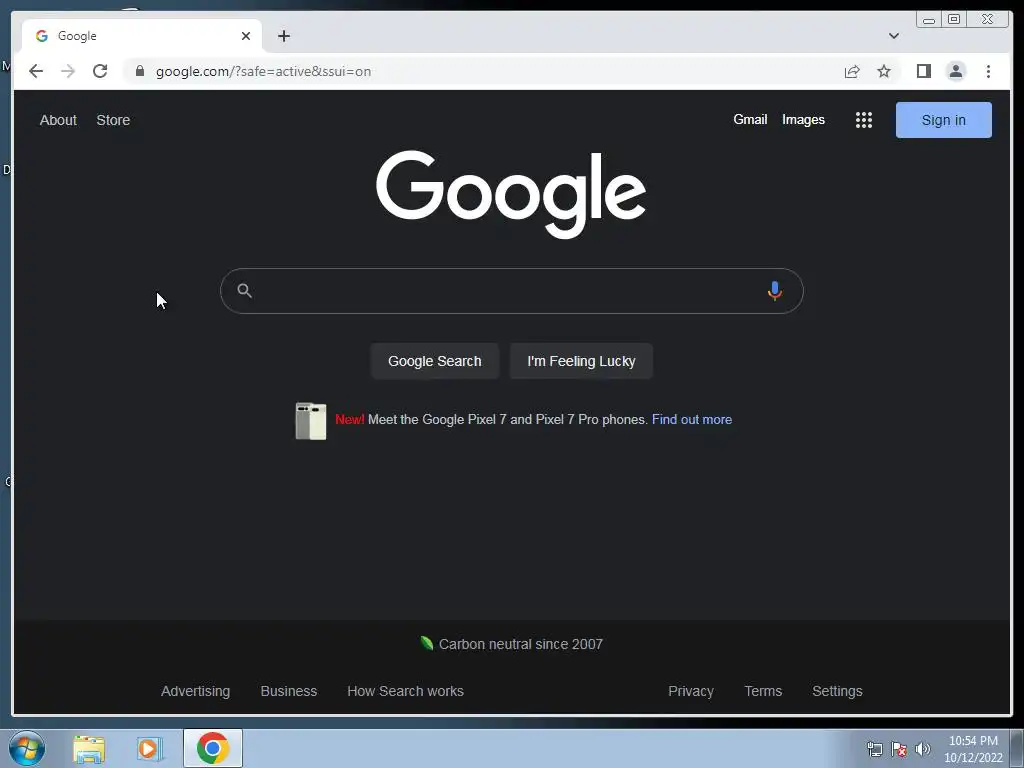Launch Windows Media Player from taskbar
Image resolution: width=1024 pixels, height=768 pixels.
tap(150, 749)
